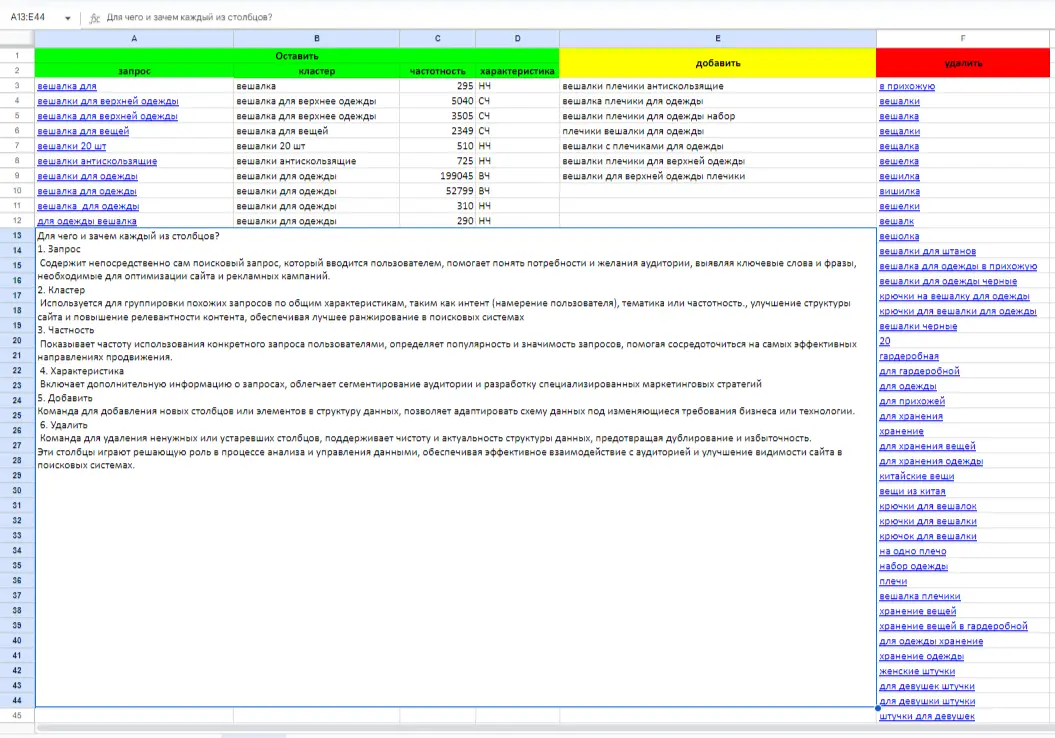The width and height of the screenshot is (1055, 738).
Task: Open the 'вешалки 20 шт' link
Action: [x=71, y=146]
